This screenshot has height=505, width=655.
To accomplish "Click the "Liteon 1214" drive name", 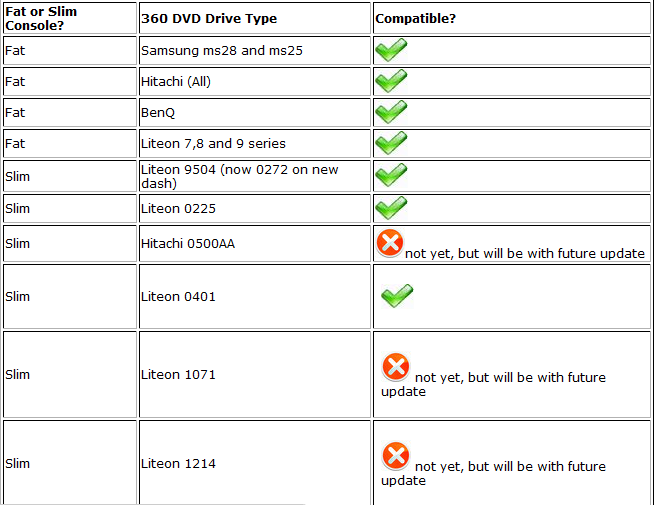I will (x=178, y=464).
